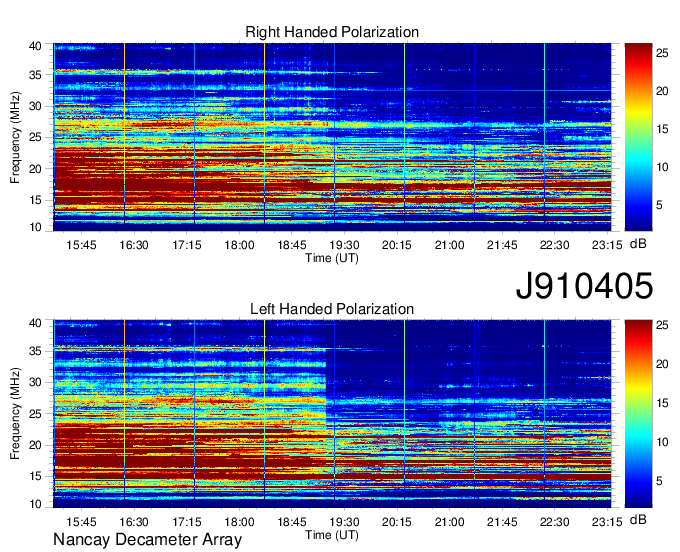Click the 'Nancay Decameter Array' caption
Screen dimensions: 680x552
147,540
